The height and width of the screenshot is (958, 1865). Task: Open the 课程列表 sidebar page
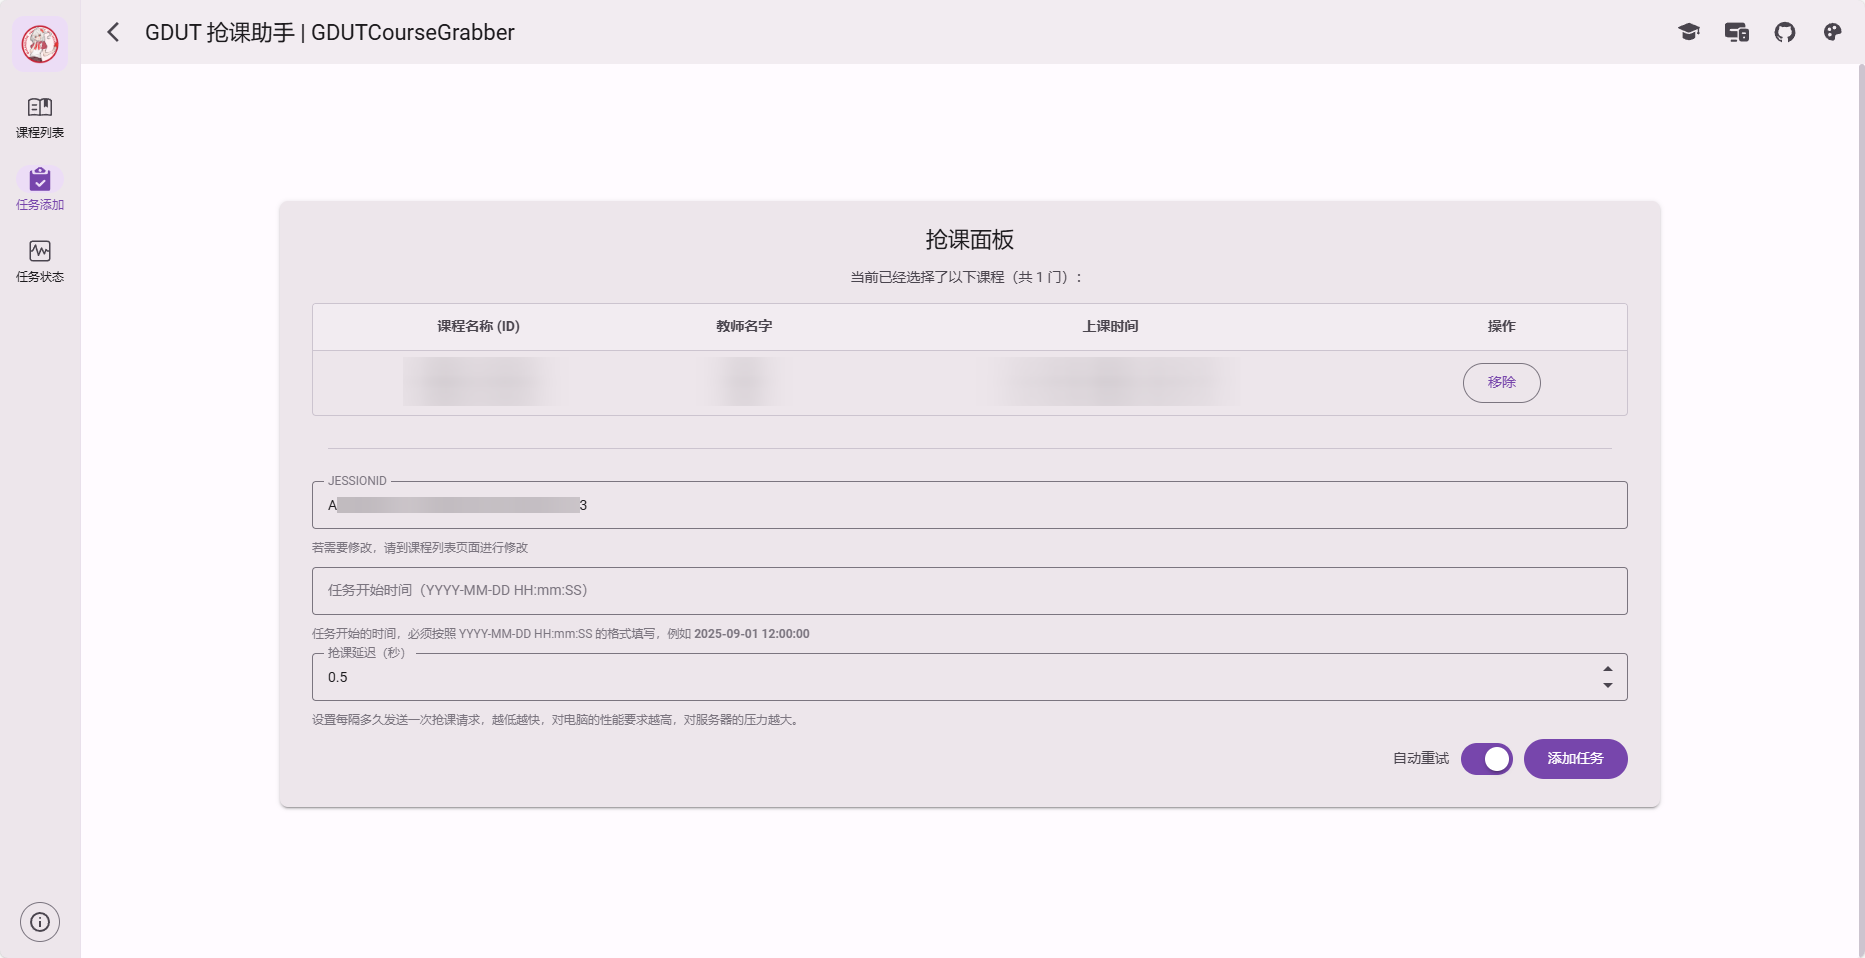tap(40, 117)
